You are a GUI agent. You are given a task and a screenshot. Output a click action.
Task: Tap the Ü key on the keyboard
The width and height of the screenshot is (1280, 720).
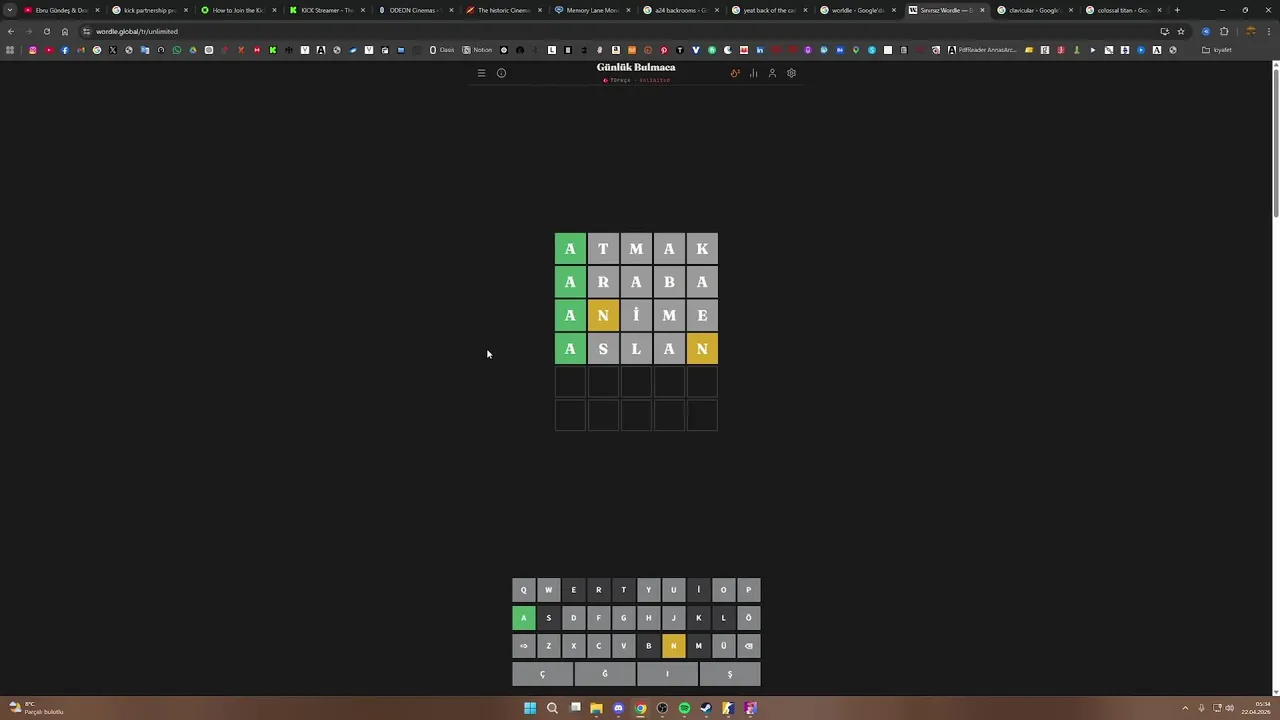pos(723,646)
